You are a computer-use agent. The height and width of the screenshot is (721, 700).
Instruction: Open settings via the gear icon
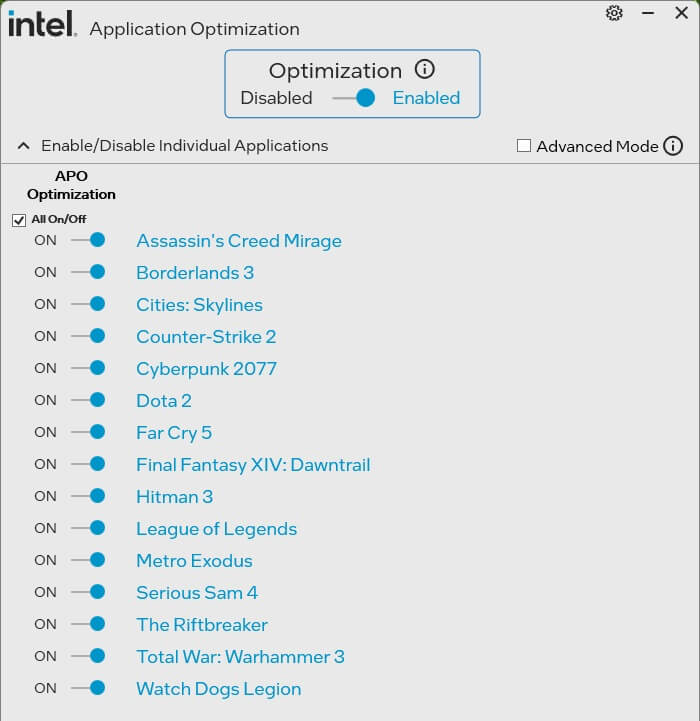(614, 13)
